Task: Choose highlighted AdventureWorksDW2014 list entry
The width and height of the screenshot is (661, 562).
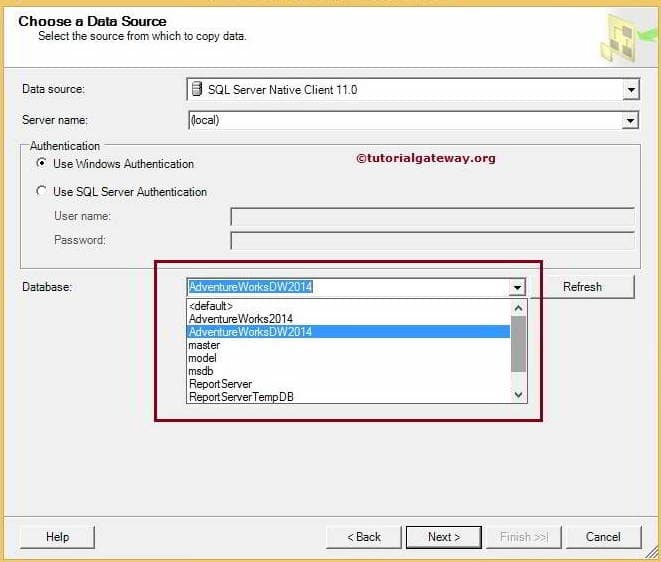Action: pyautogui.click(x=348, y=332)
